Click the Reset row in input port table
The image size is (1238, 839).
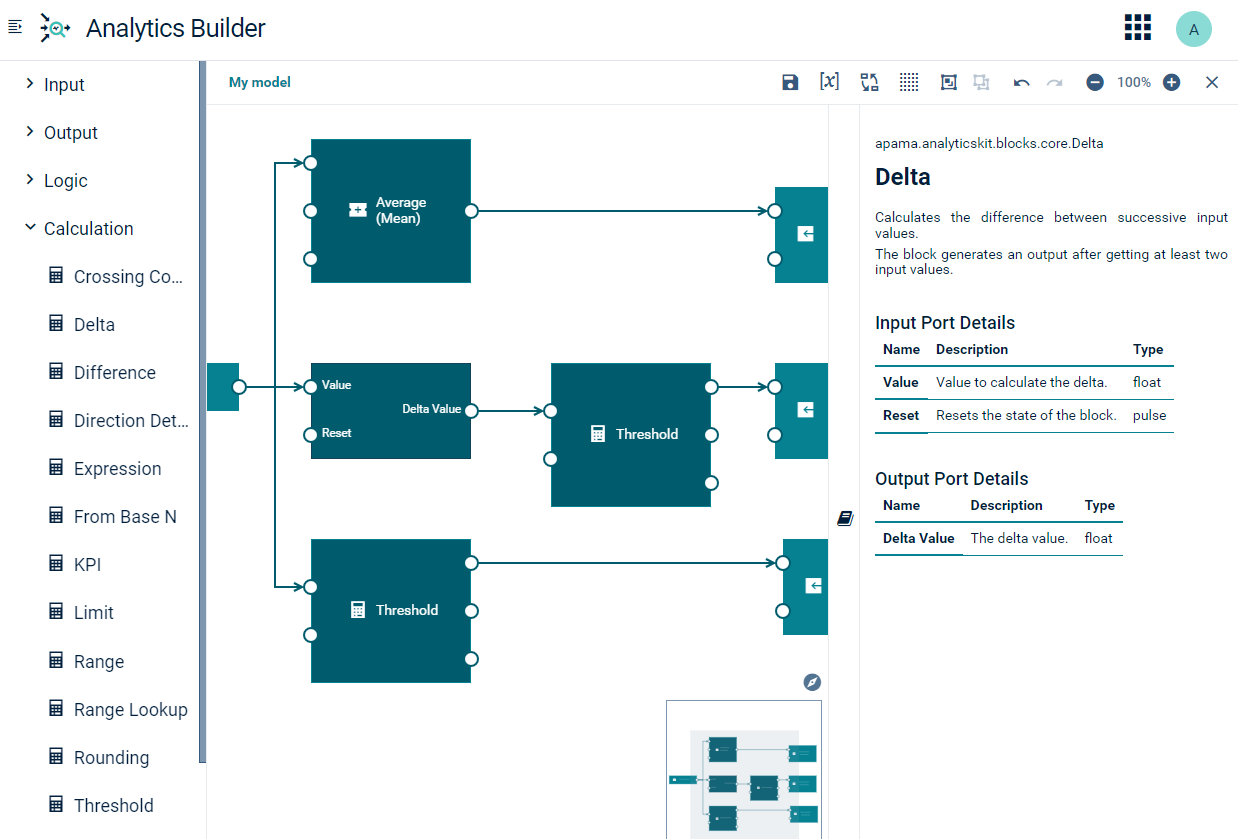1024,415
